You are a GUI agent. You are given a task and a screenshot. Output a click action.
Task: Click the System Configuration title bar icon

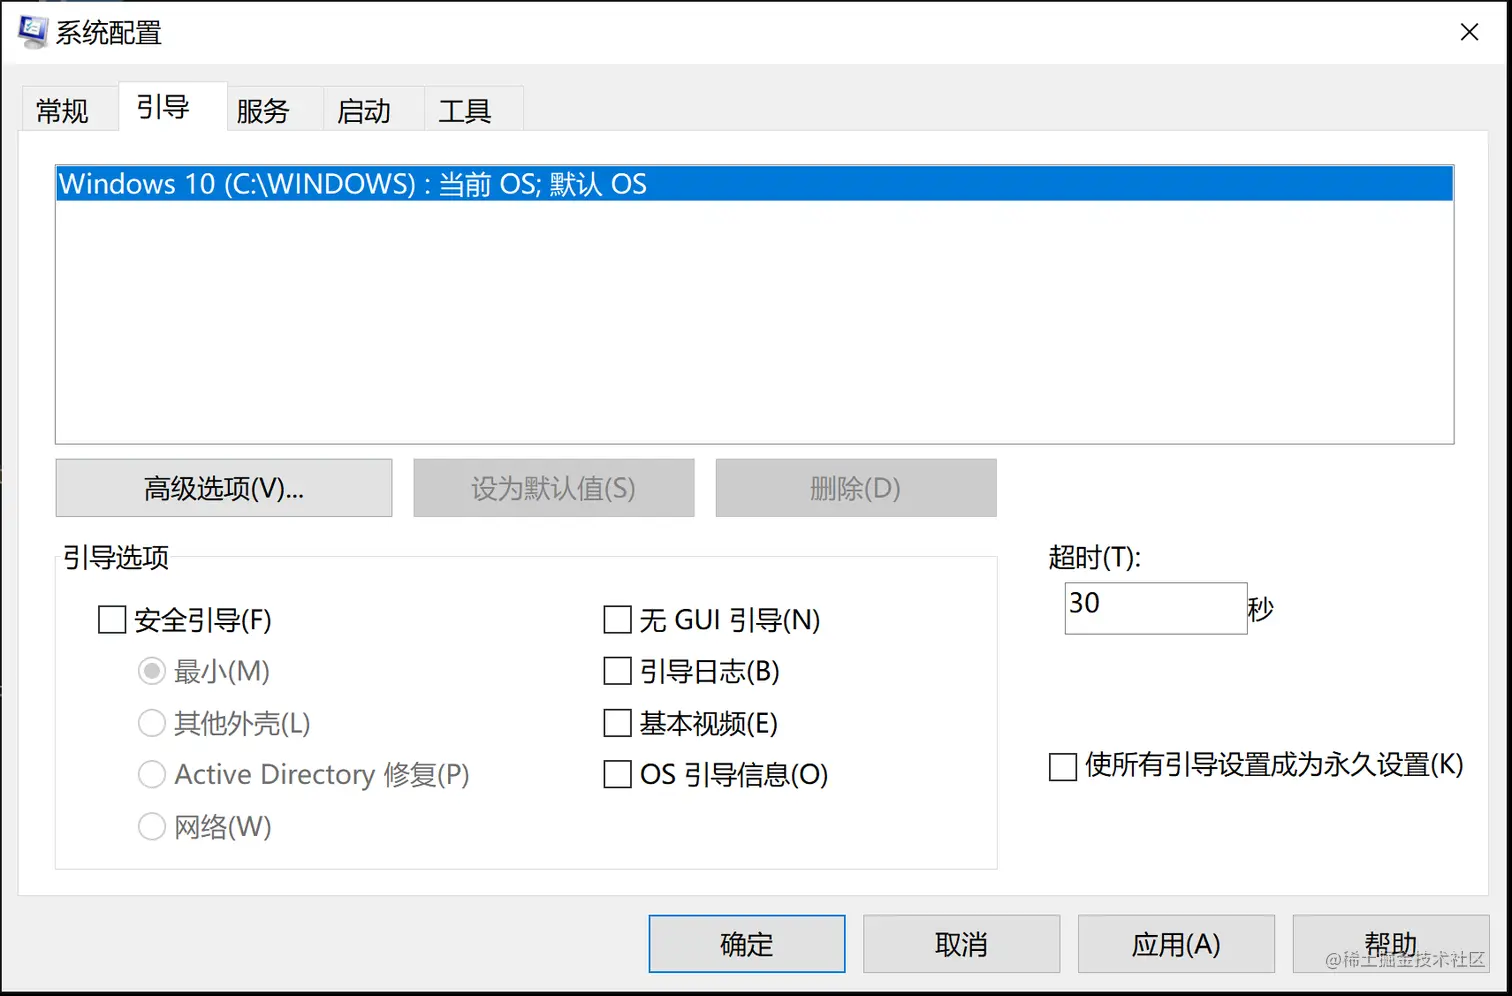tap(32, 31)
